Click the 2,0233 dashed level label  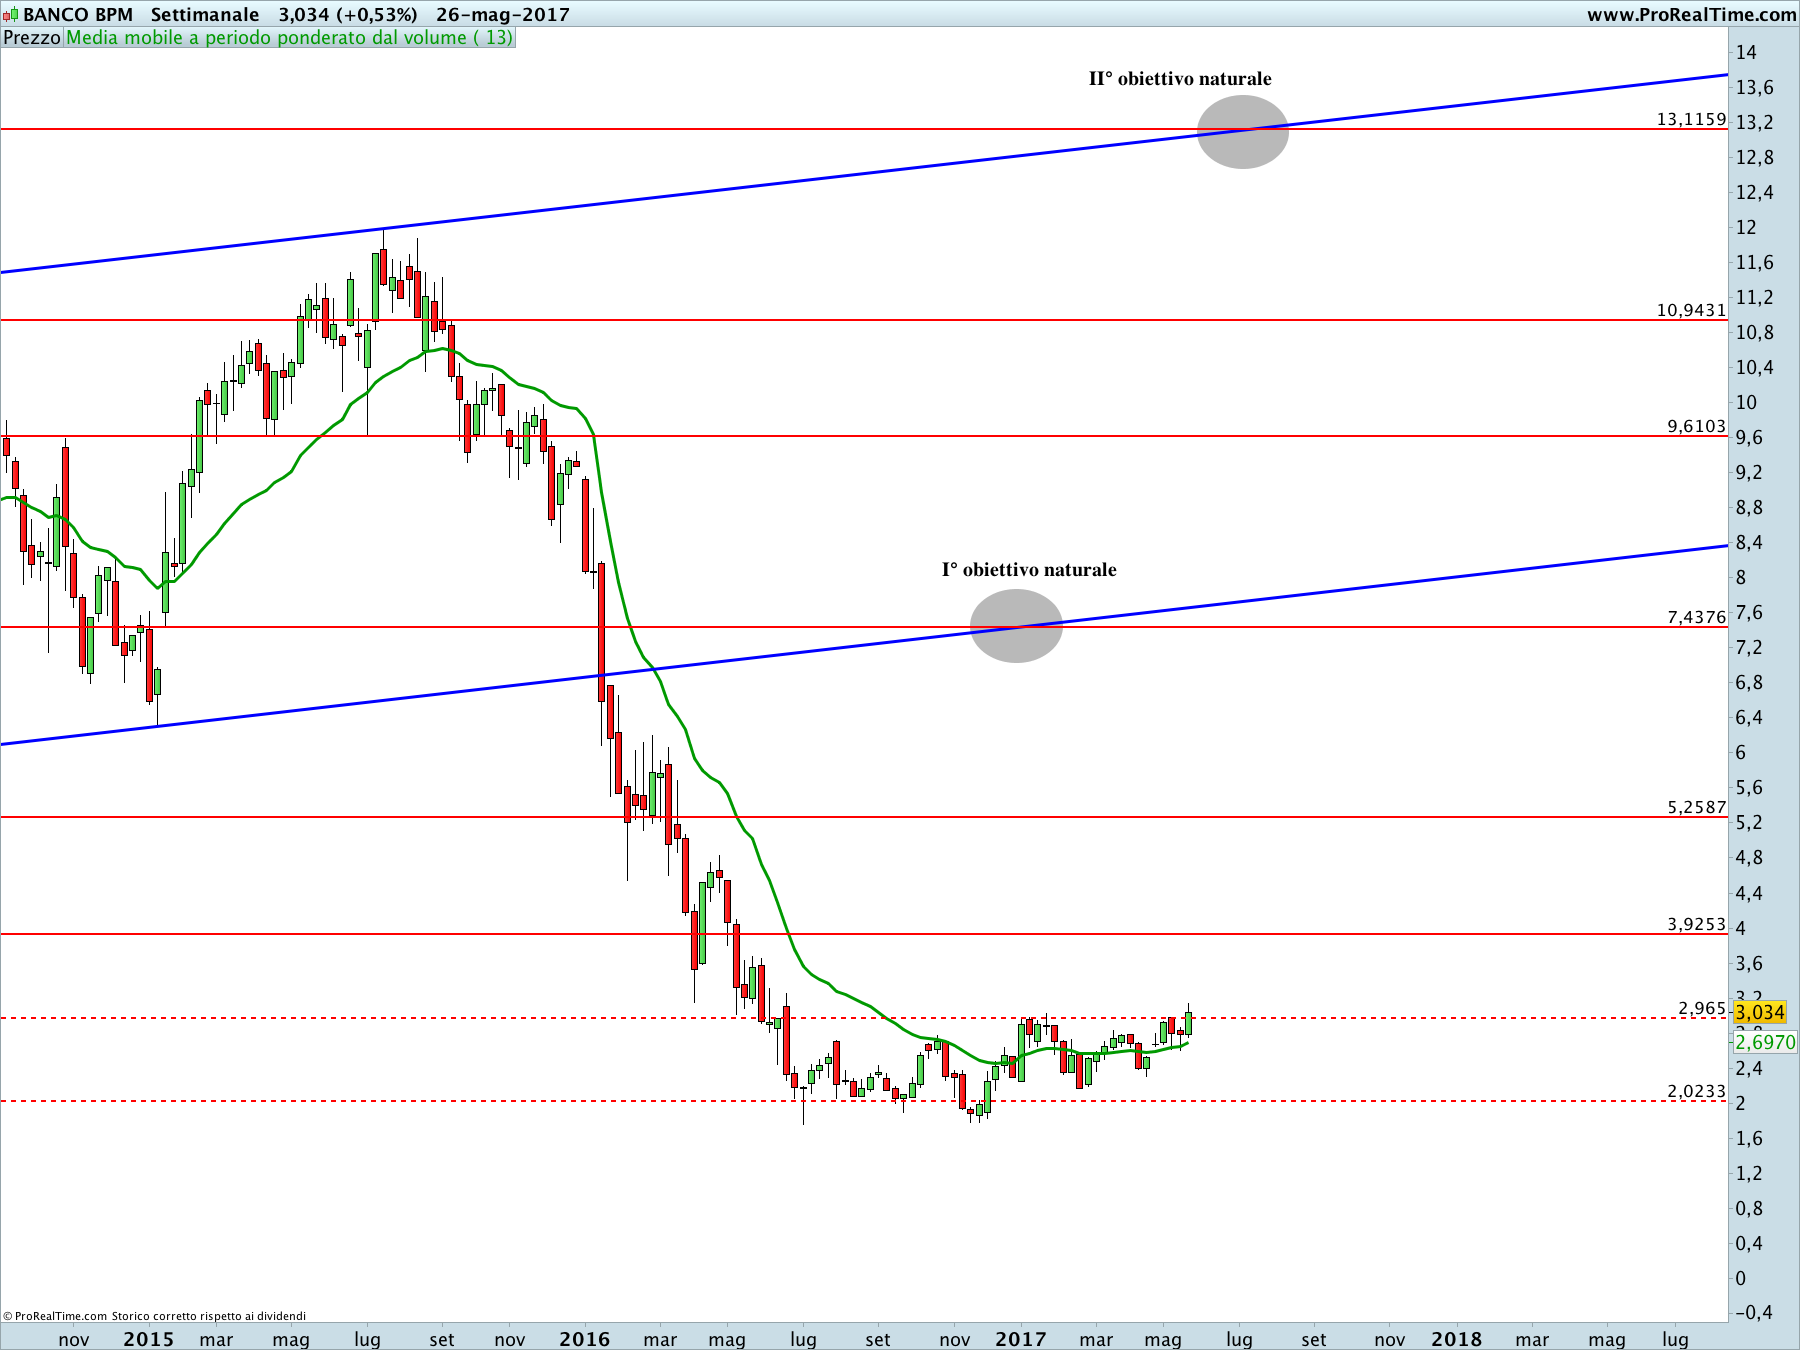click(1696, 1091)
